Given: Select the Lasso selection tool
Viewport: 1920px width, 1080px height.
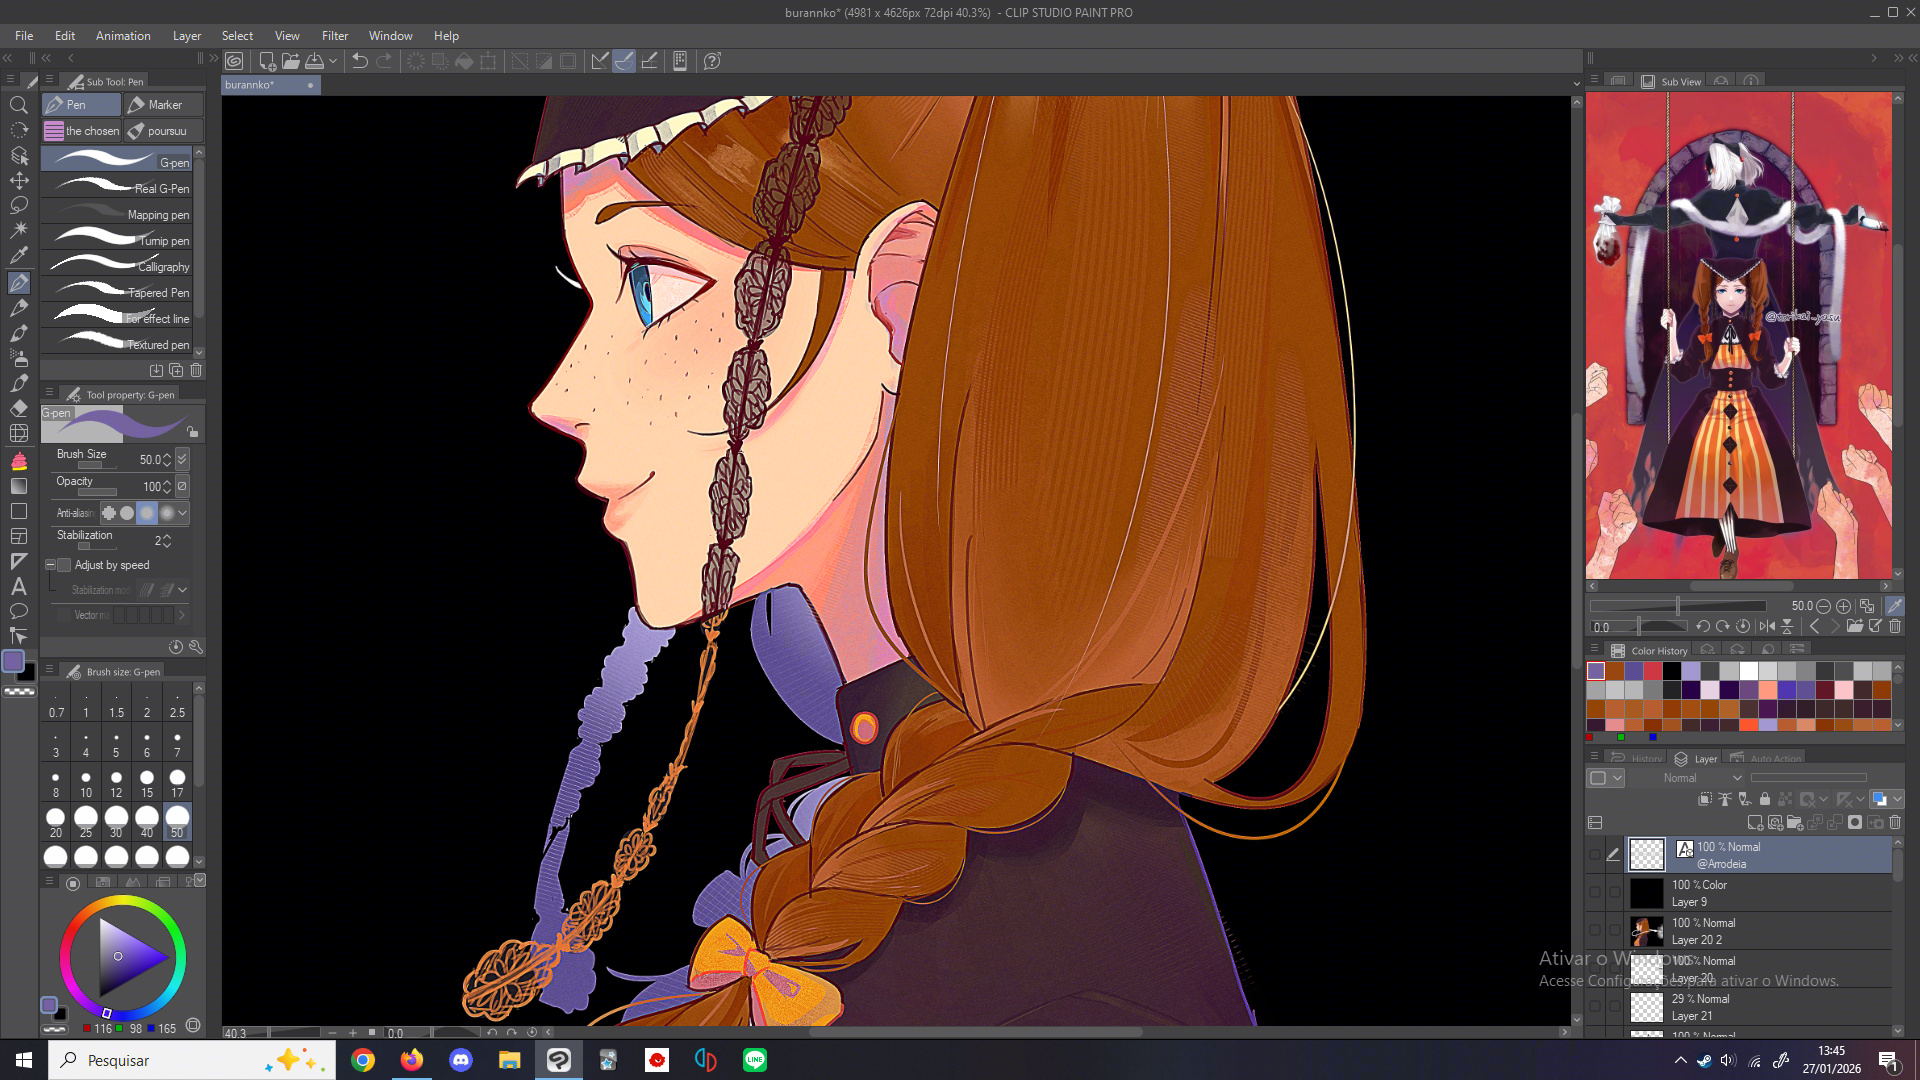Looking at the screenshot, I should (x=19, y=205).
